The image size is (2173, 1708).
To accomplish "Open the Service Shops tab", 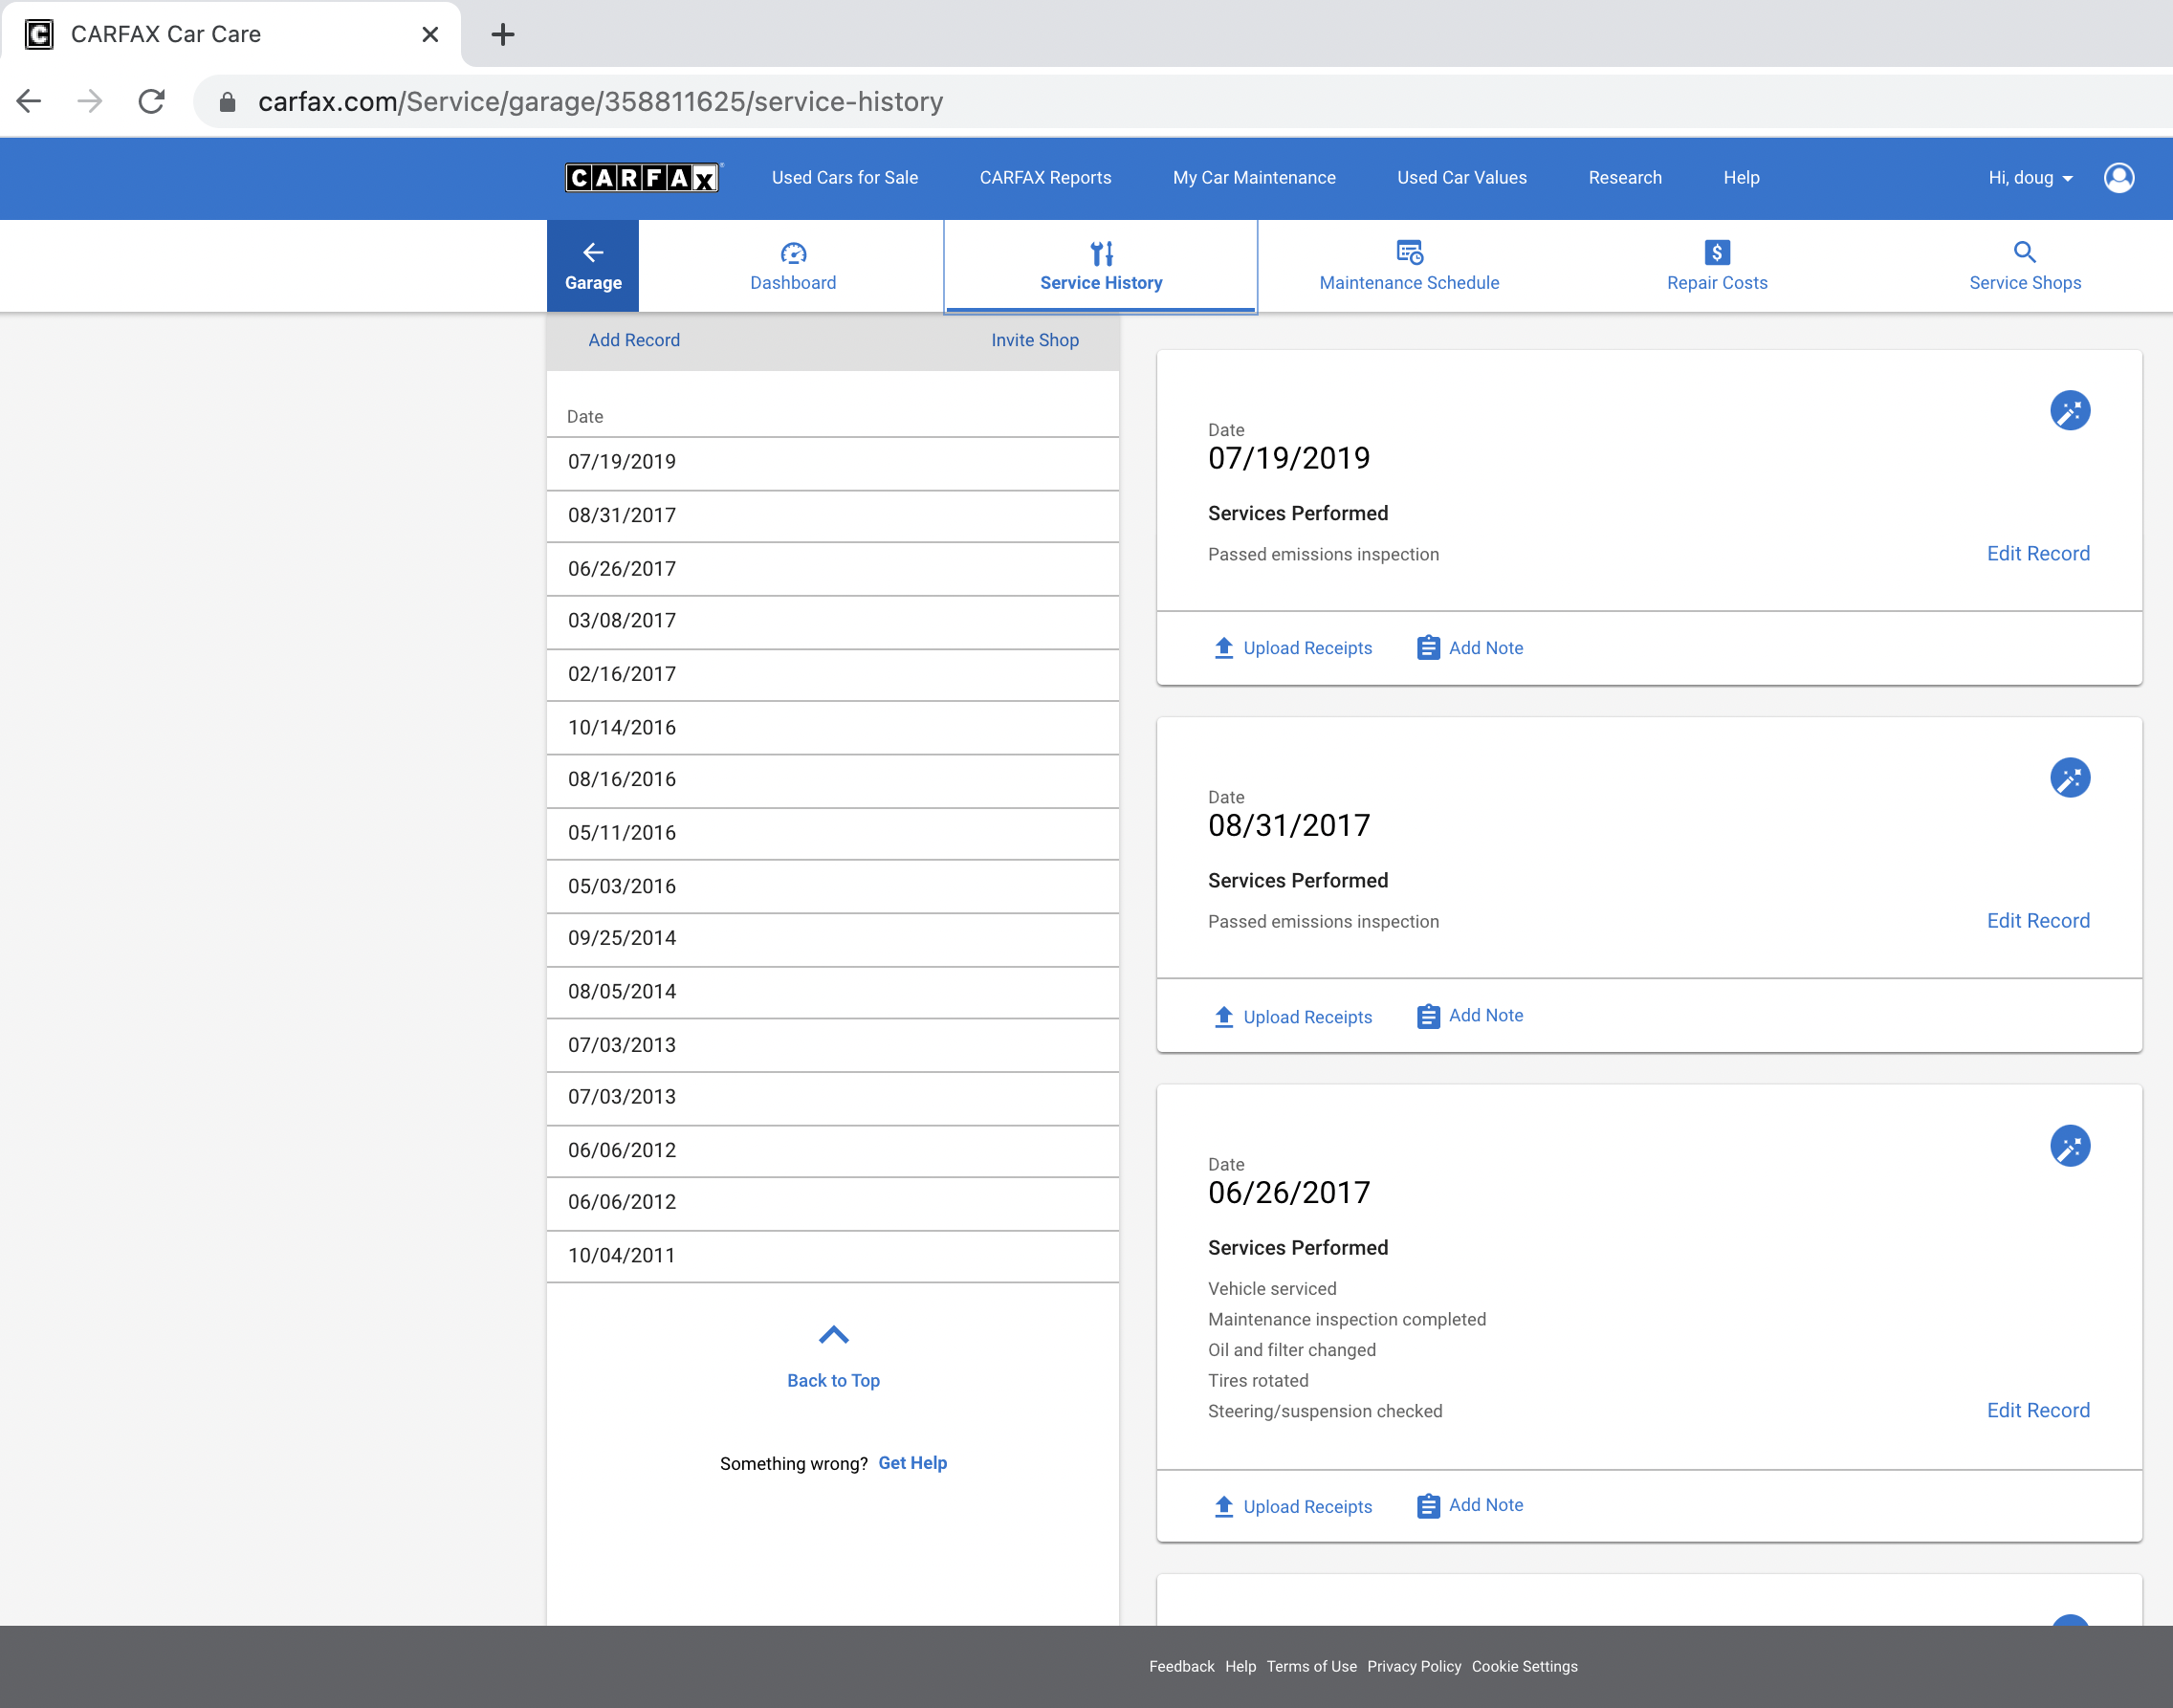I will 2025,266.
